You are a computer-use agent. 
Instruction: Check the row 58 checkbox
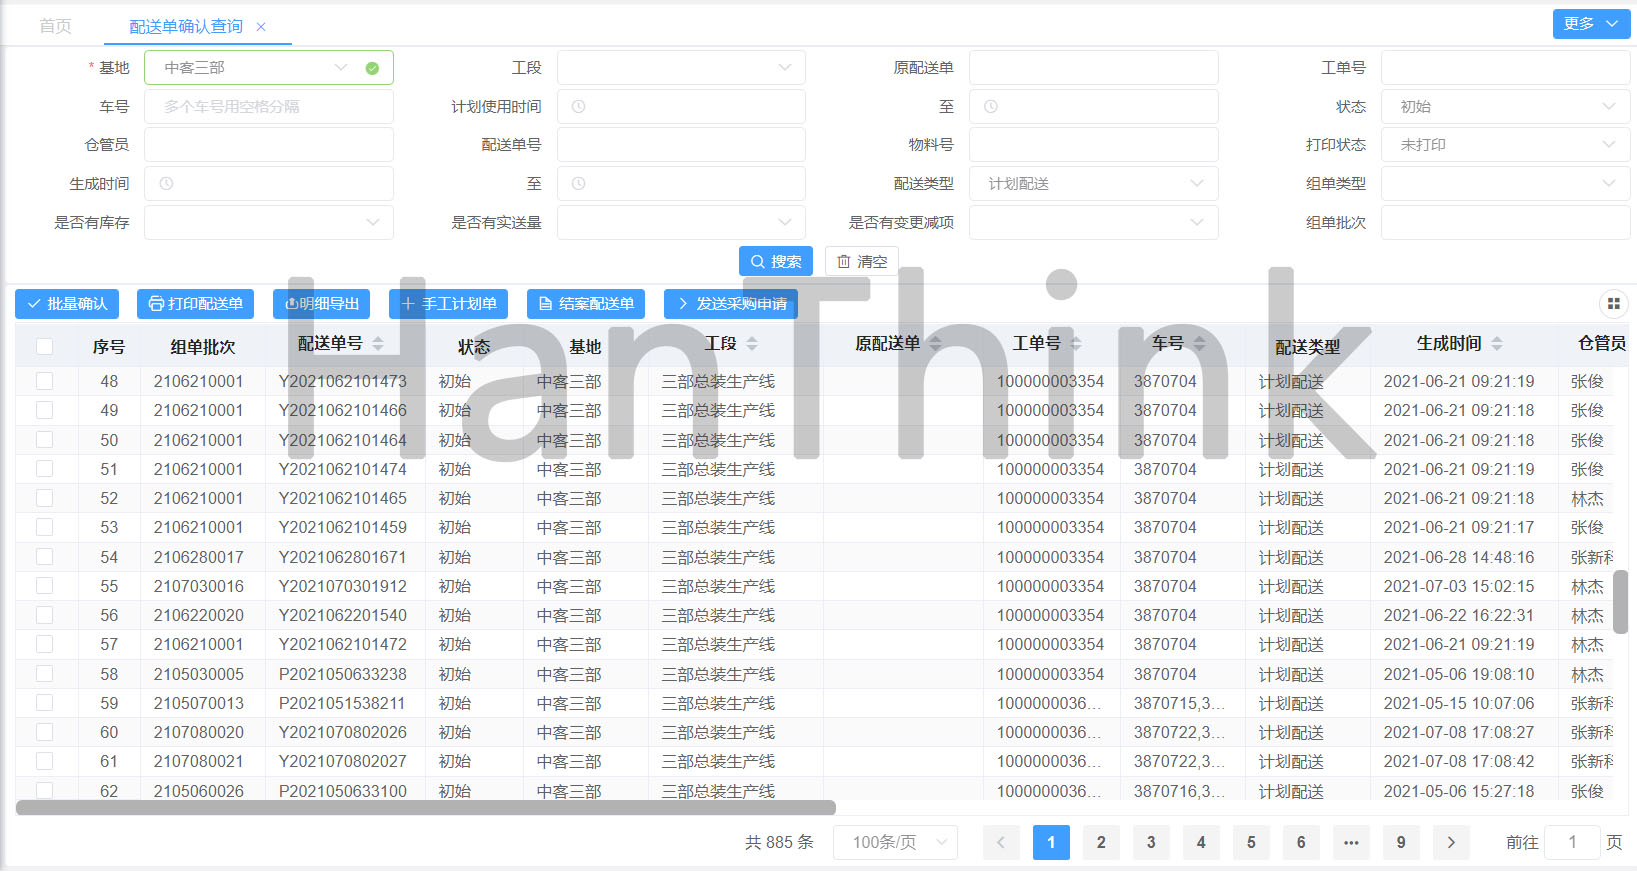pyautogui.click(x=44, y=673)
